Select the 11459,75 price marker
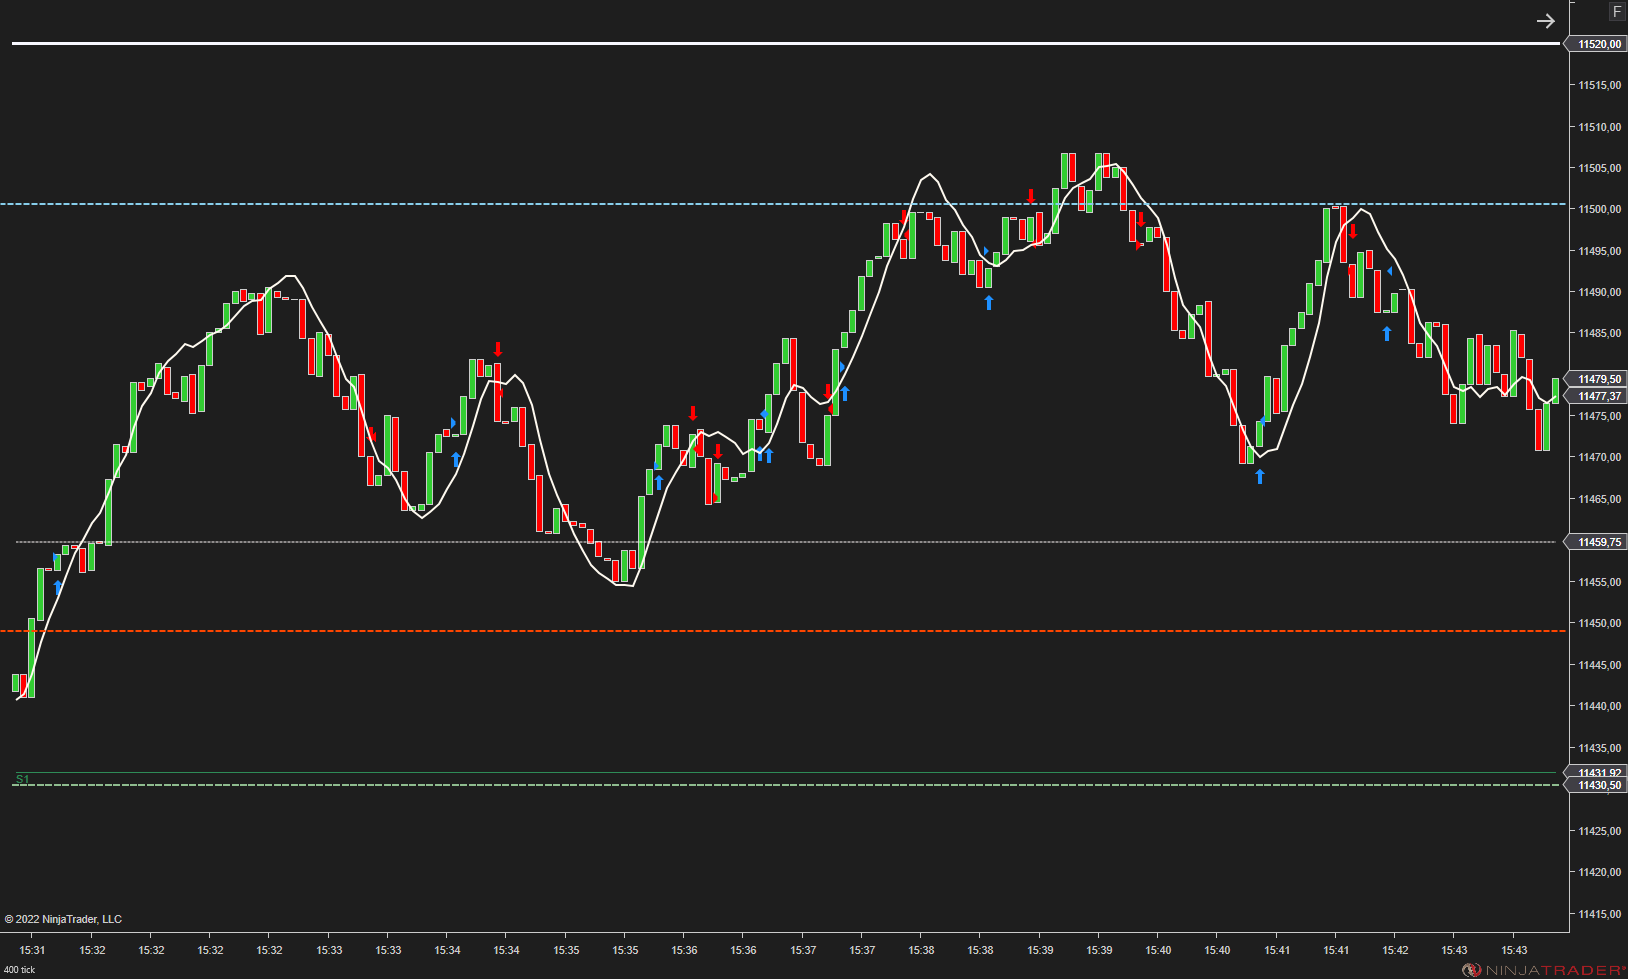The image size is (1628, 979). point(1597,542)
